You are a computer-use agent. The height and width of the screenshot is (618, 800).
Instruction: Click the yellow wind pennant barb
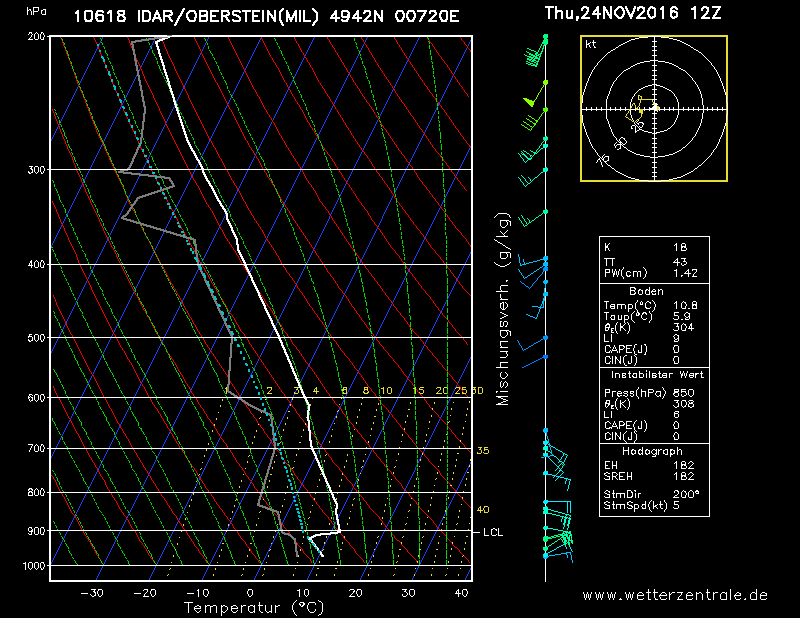click(x=531, y=101)
